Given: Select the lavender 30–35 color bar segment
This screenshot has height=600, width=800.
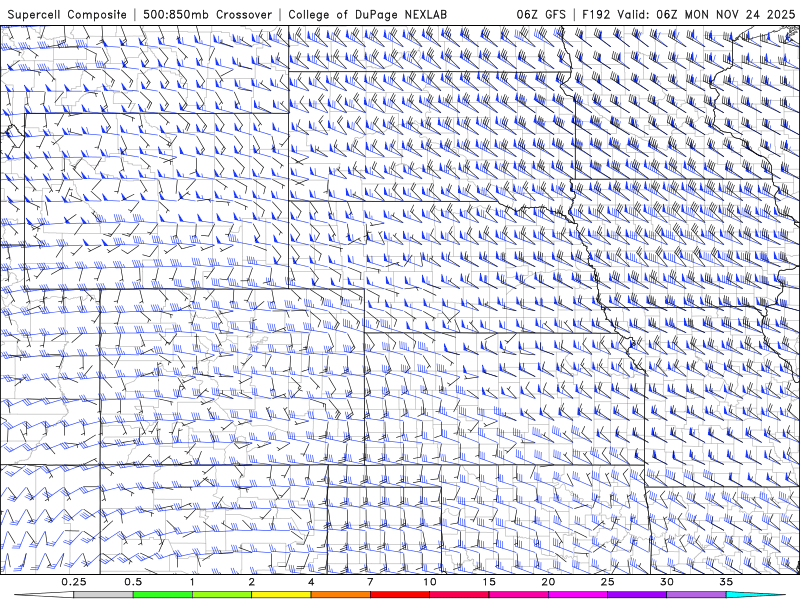Looking at the screenshot, I should [696, 595].
